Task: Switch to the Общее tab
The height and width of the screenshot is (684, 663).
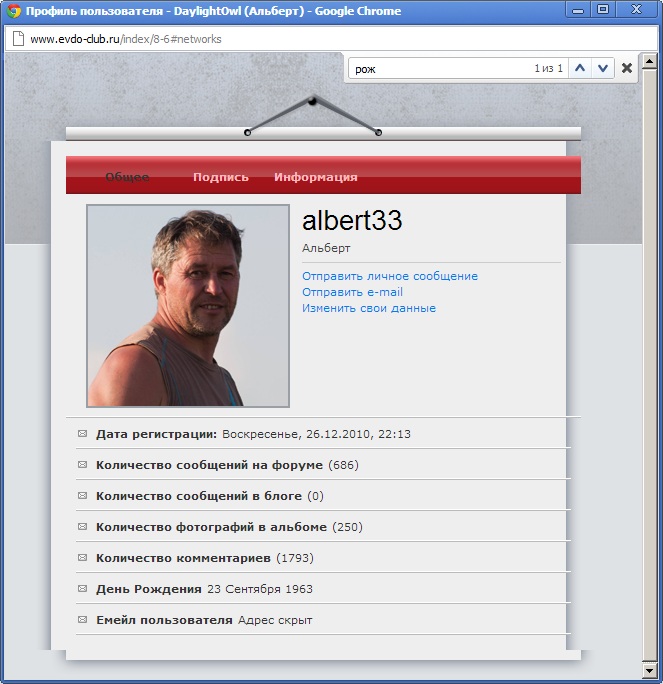Action: point(127,177)
